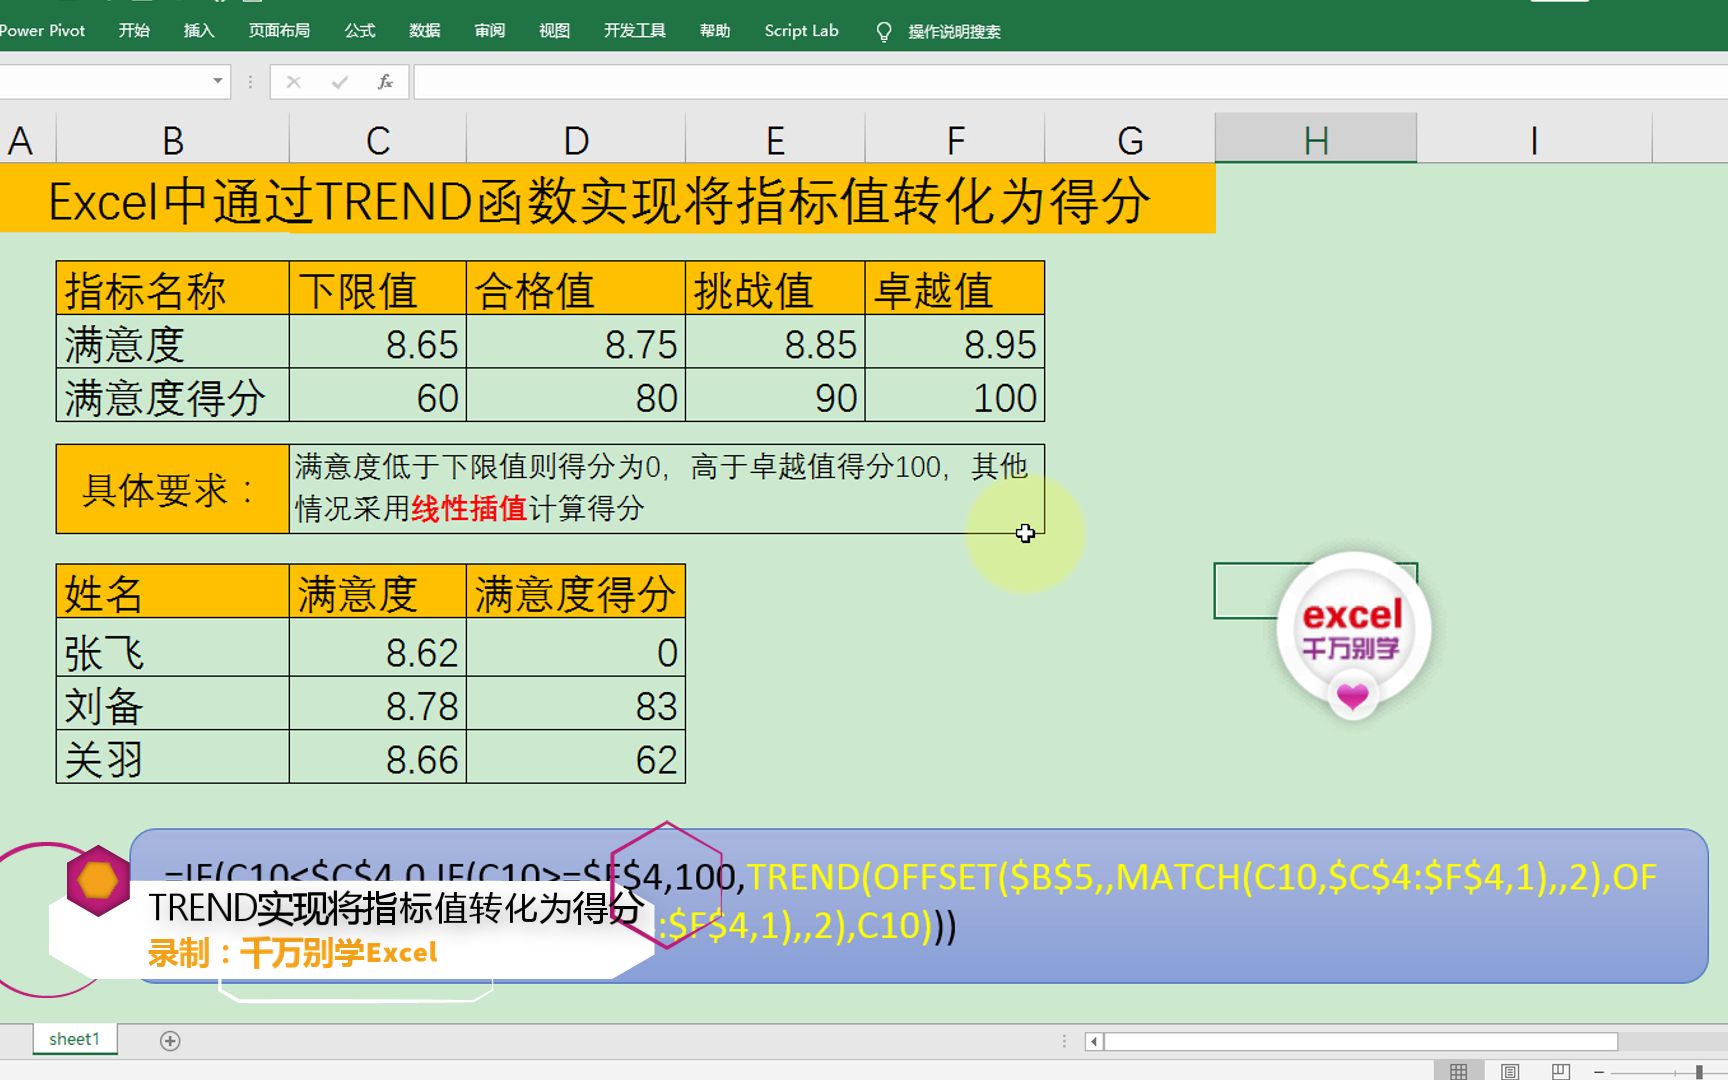Select the score cell showing 100
This screenshot has height=1080, width=1728.
955,395
